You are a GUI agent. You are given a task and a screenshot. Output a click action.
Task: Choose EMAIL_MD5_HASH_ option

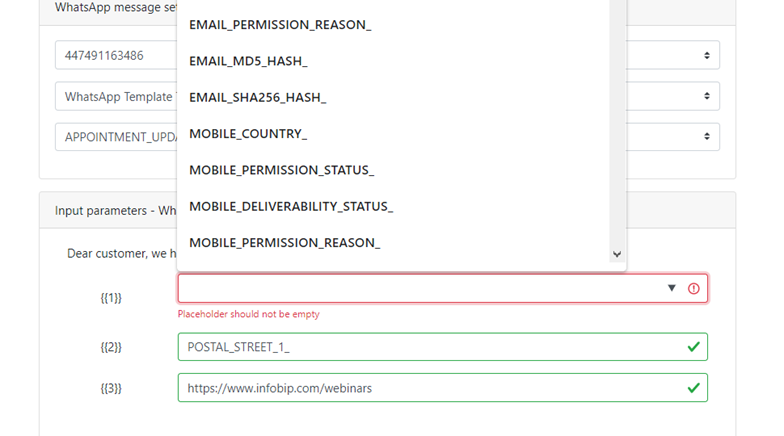(x=248, y=61)
